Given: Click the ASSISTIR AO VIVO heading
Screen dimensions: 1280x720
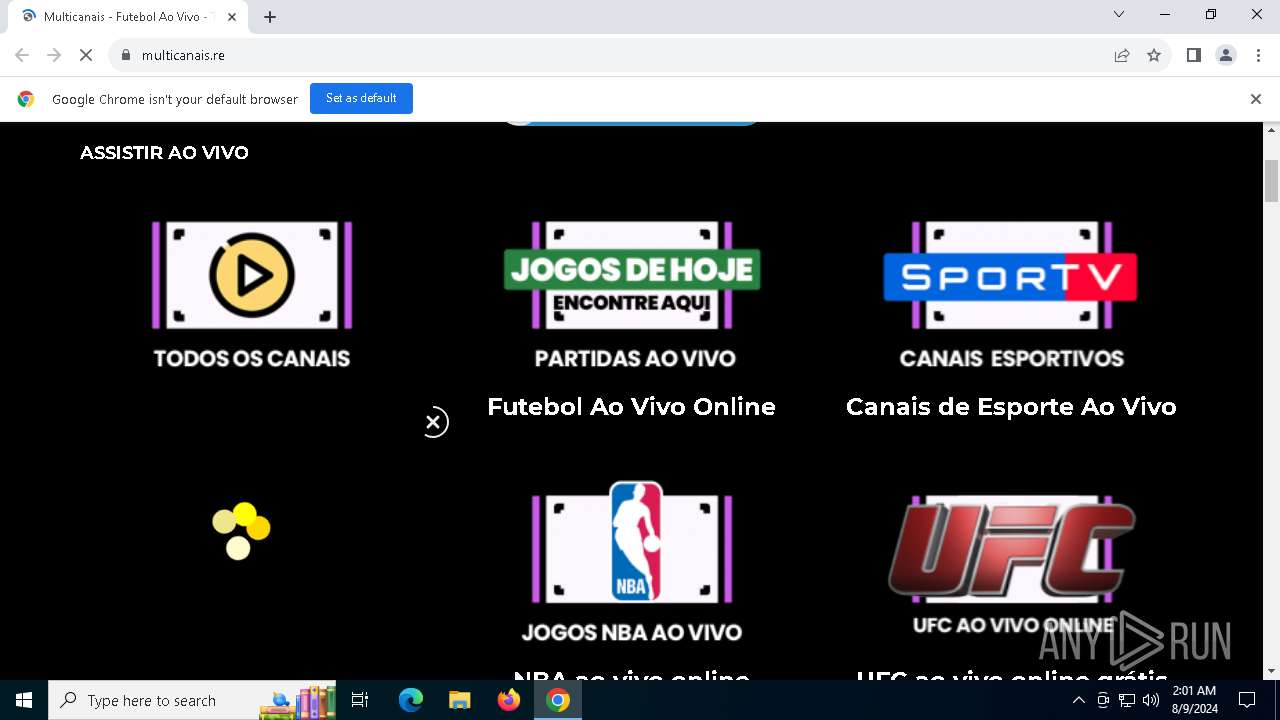Looking at the screenshot, I should coord(164,153).
